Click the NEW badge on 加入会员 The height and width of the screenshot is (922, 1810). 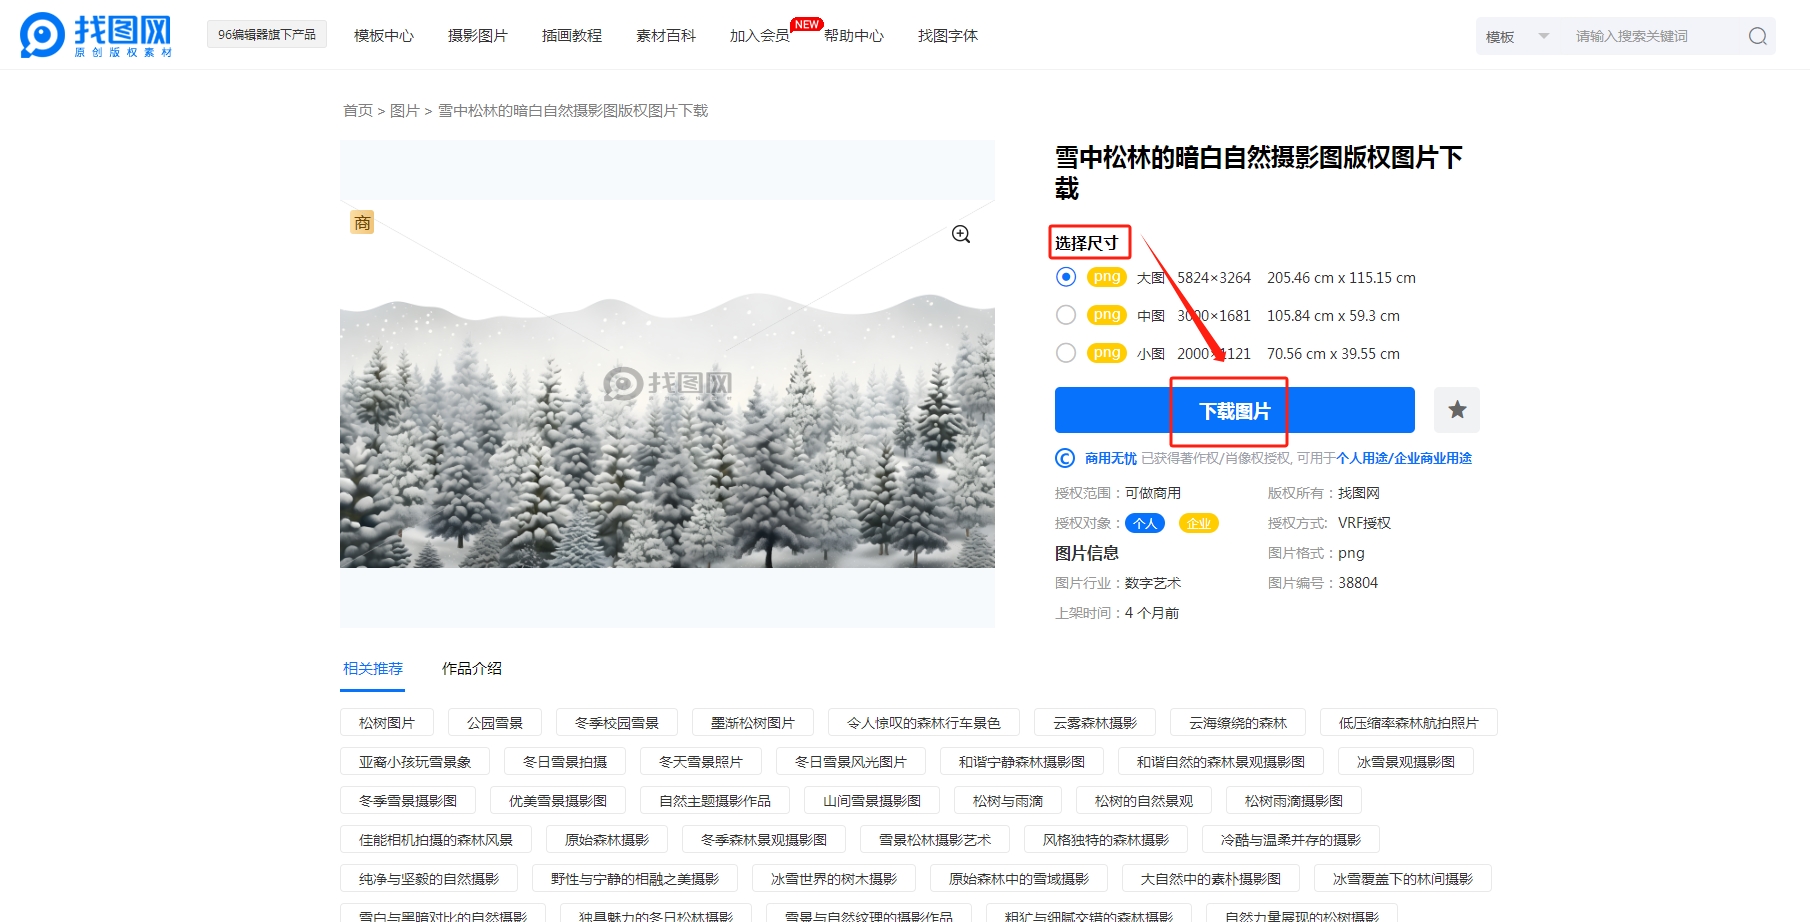coord(807,24)
